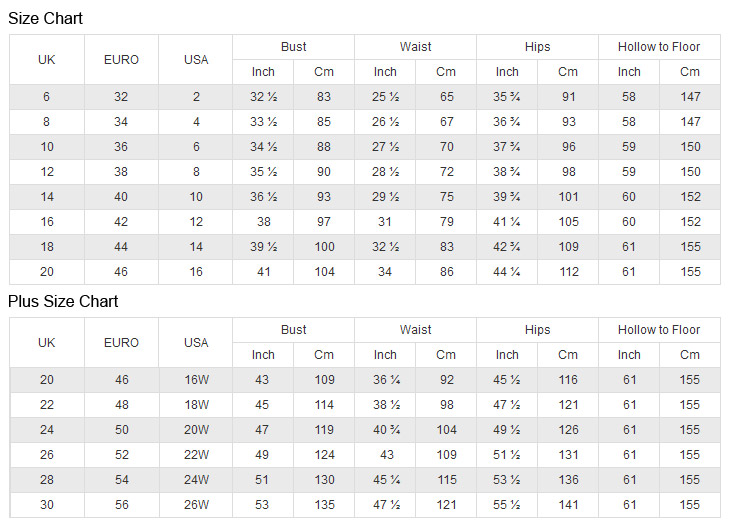Click the EURO 38 size cell
Image resolution: width=730 pixels, height=530 pixels.
121,172
